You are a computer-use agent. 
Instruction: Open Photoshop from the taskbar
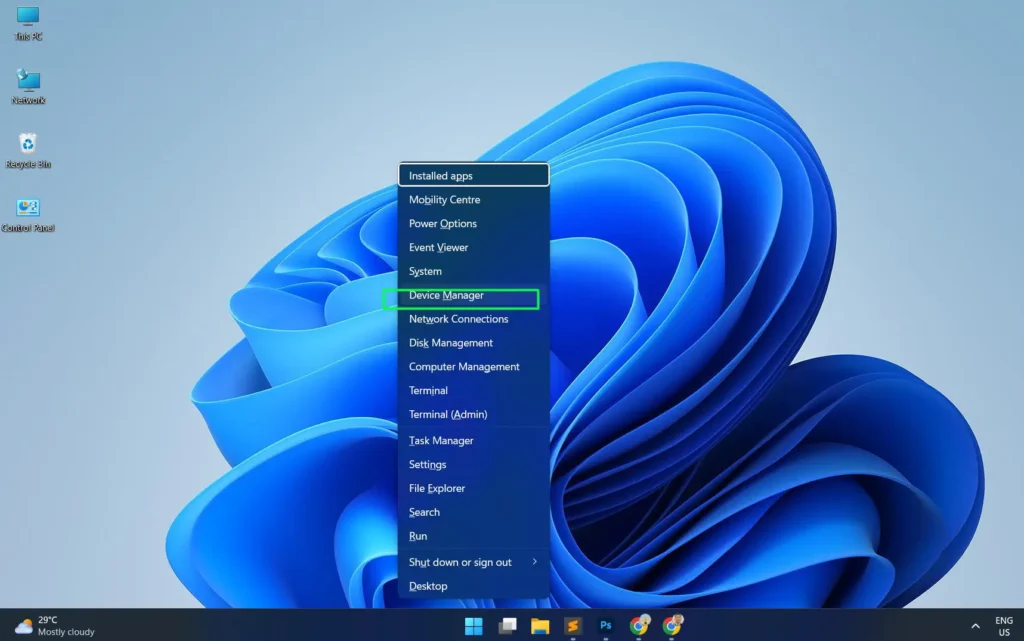click(606, 625)
